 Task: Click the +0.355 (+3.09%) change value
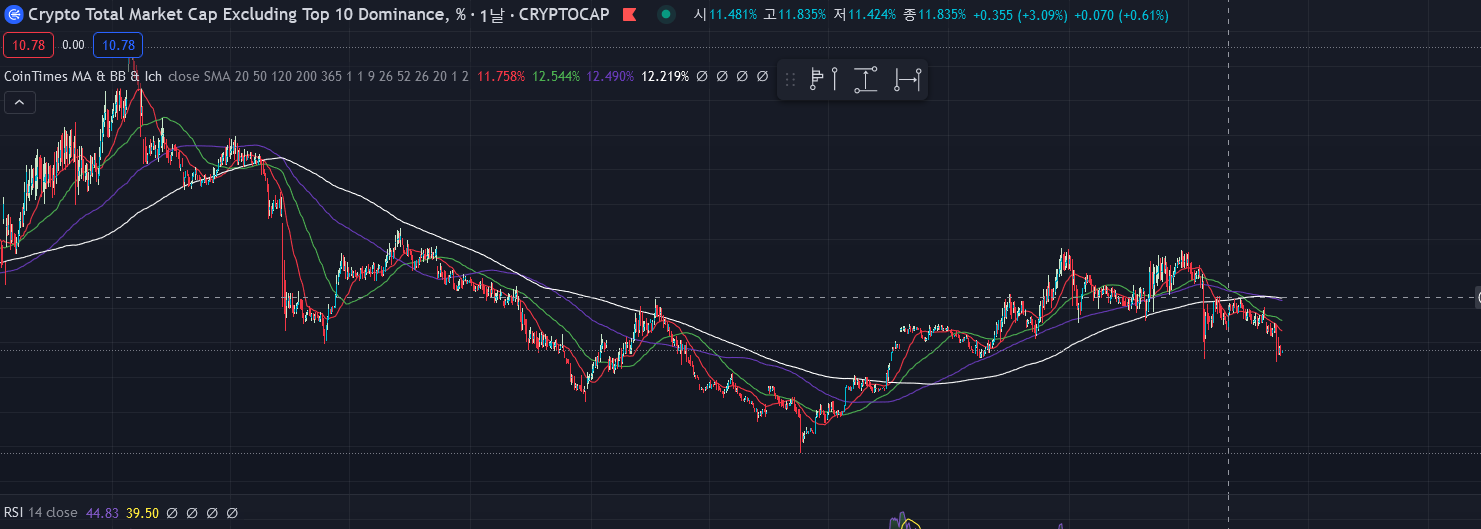click(x=1019, y=15)
